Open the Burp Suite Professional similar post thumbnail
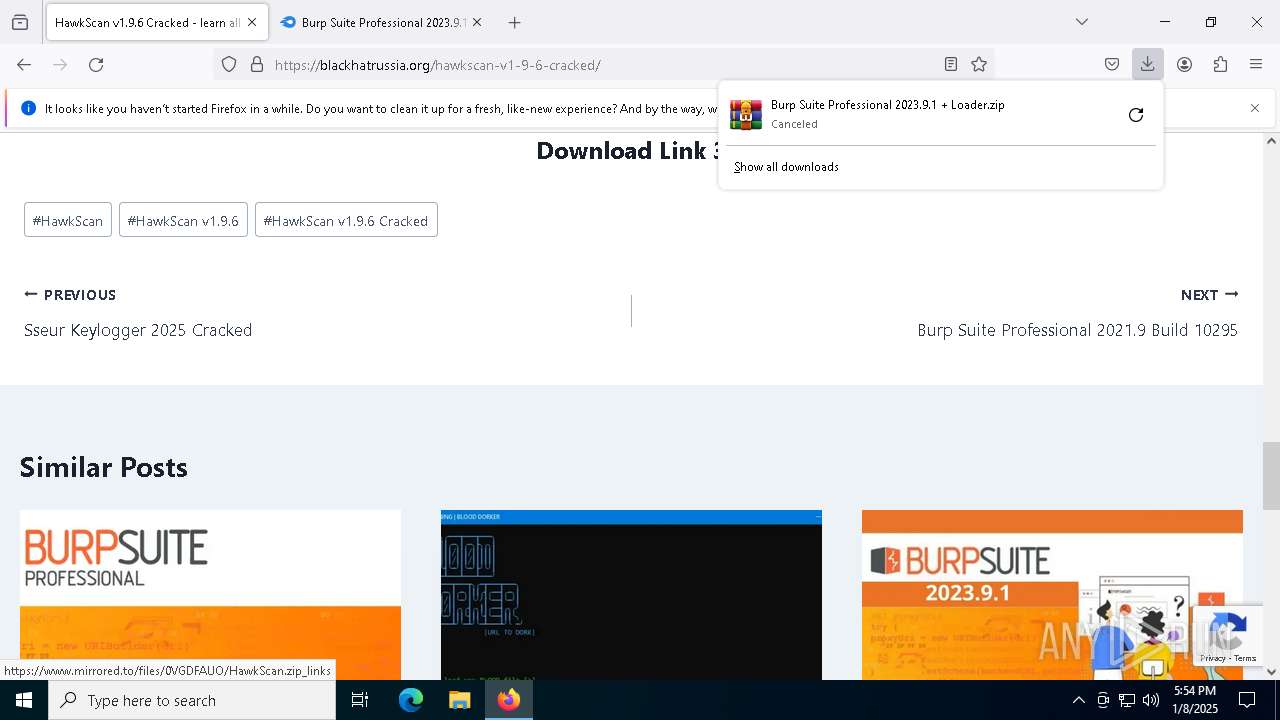The width and height of the screenshot is (1280, 720). pyautogui.click(x=210, y=595)
